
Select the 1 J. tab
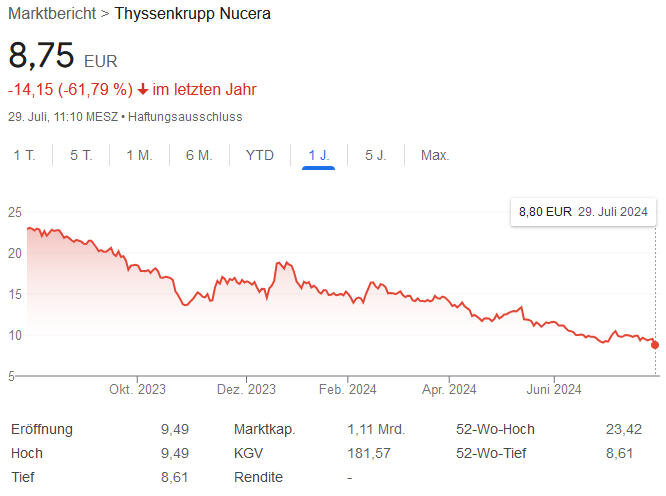coord(319,155)
